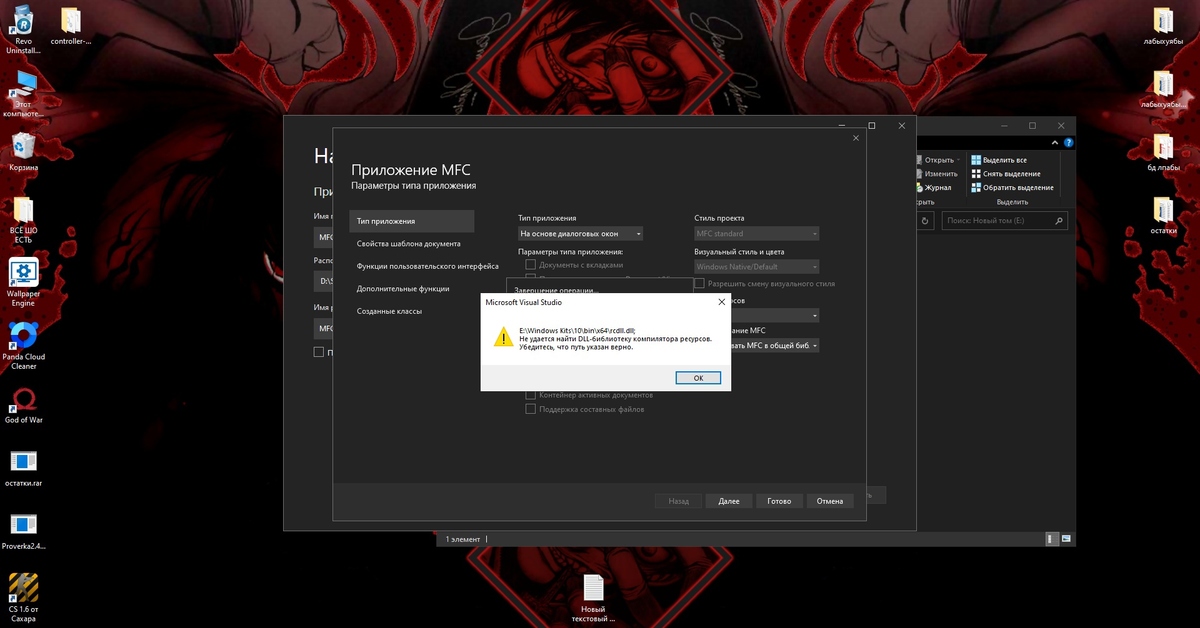The image size is (1200, 628).
Task: Click Выделить все in Explorer ribbon
Action: tap(997, 160)
